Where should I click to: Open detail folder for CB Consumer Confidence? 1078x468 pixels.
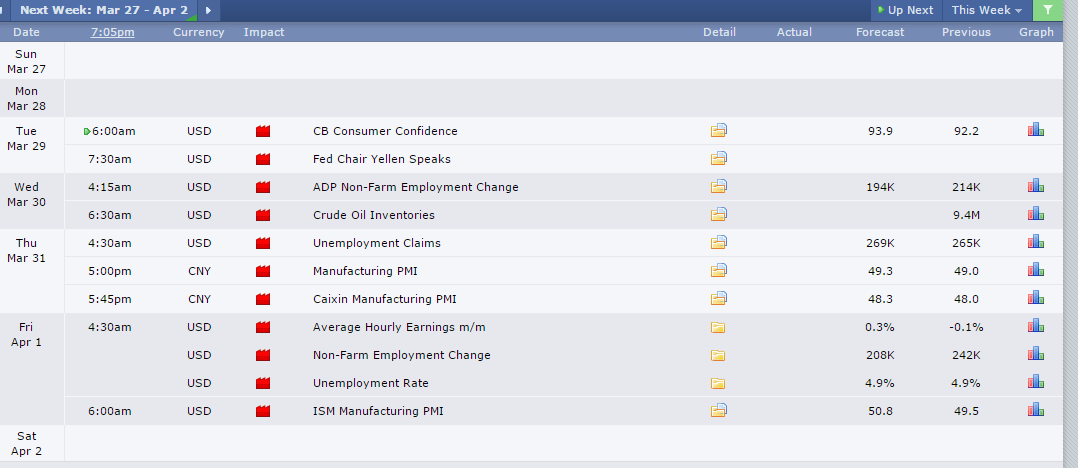point(719,131)
